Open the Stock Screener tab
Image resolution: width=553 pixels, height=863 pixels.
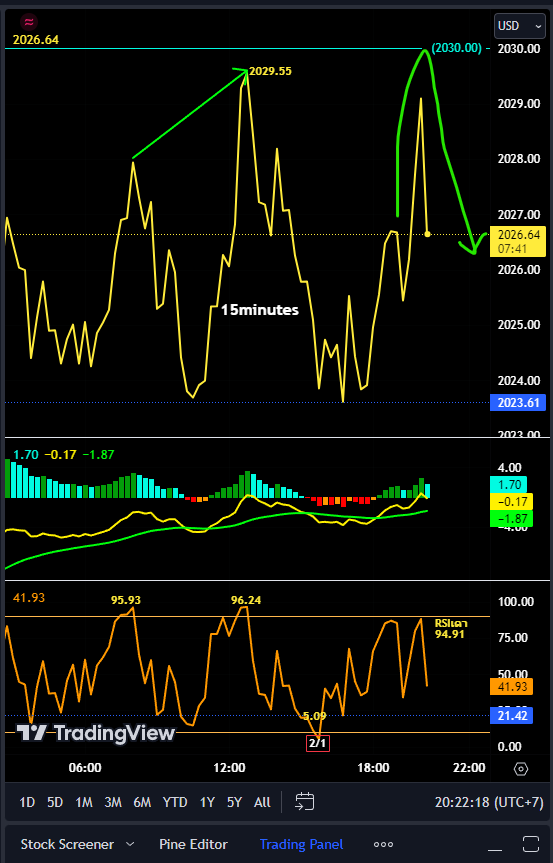pos(67,844)
